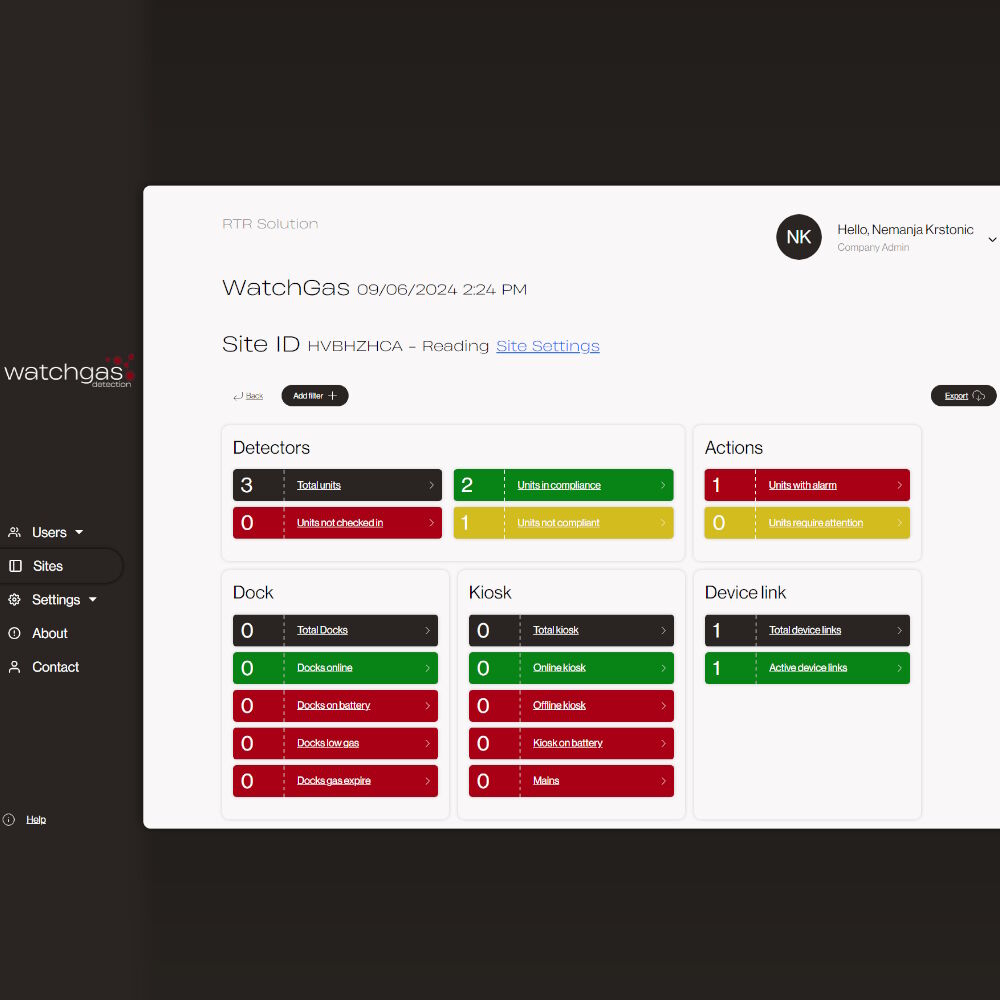
Task: Click the Users icon in sidebar
Action: point(14,532)
